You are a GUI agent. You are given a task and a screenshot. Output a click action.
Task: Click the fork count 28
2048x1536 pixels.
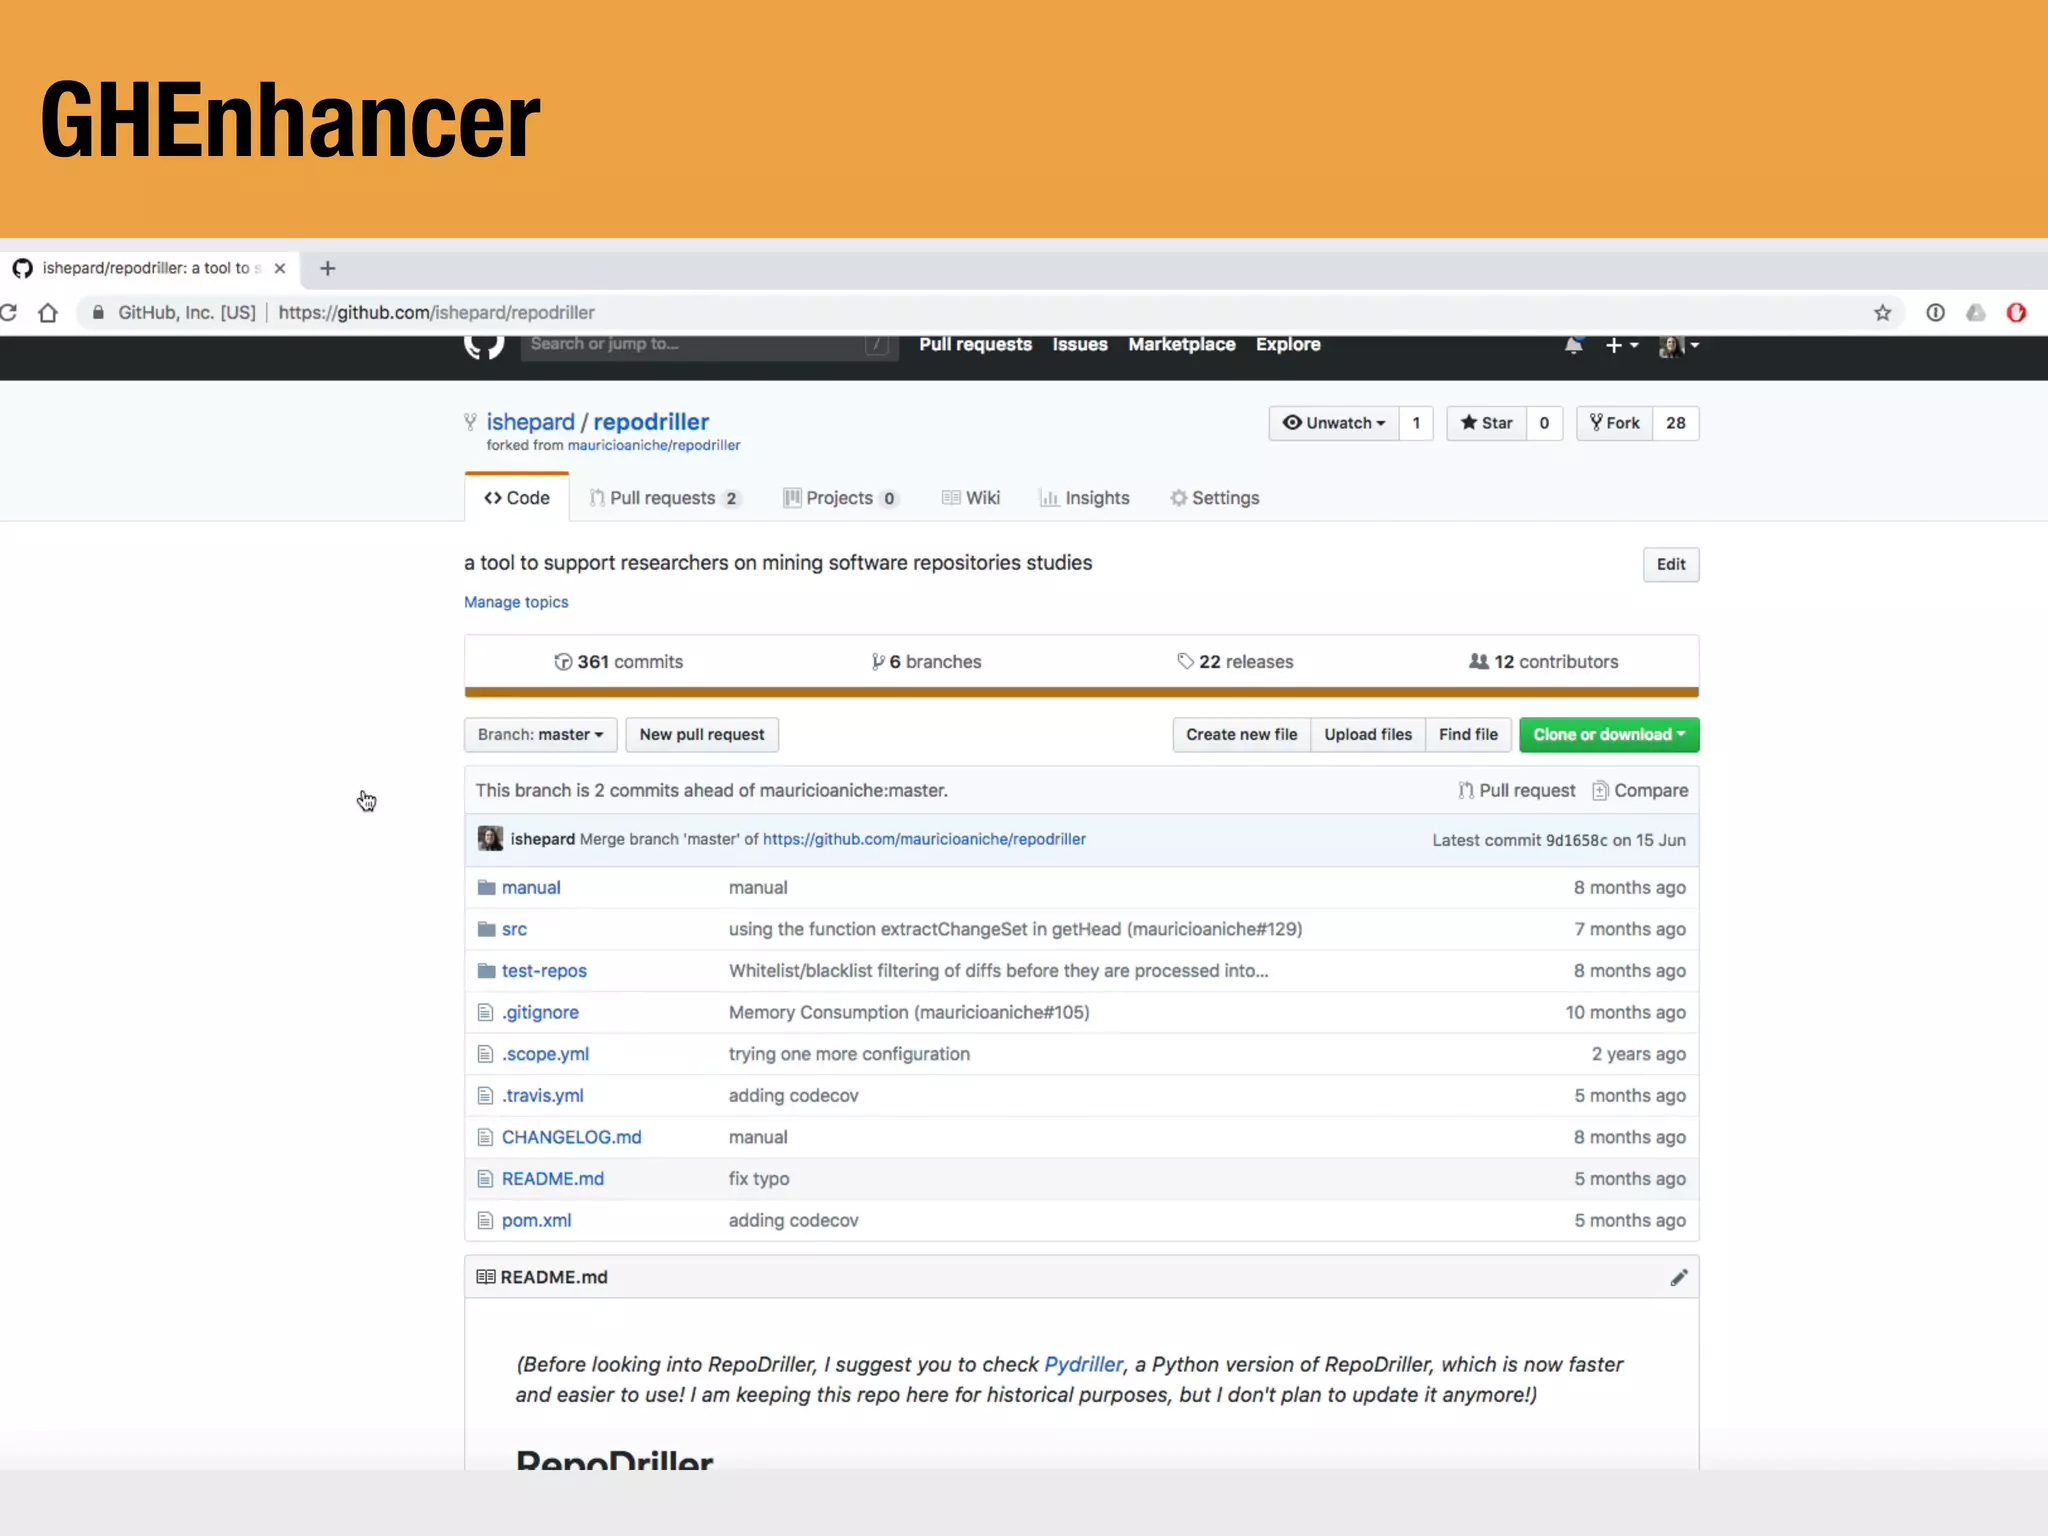click(x=1676, y=423)
